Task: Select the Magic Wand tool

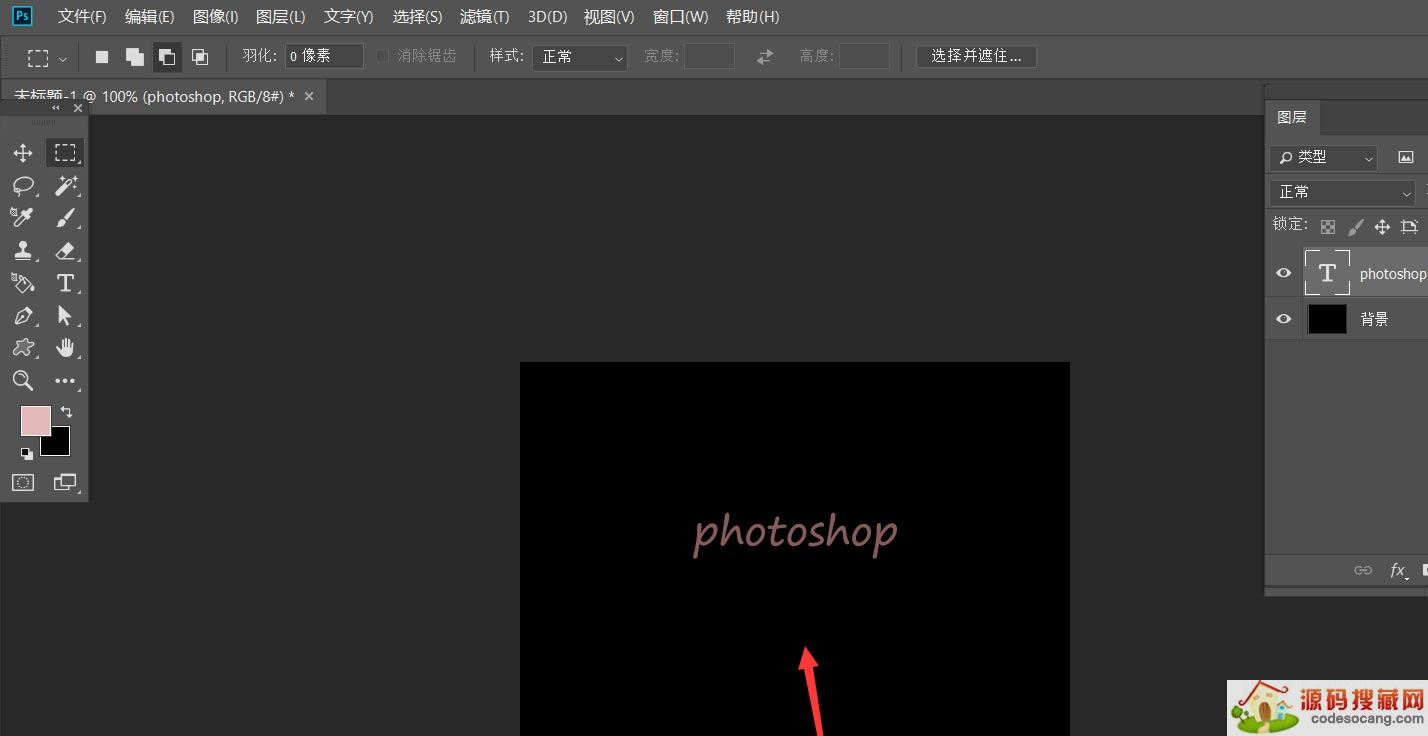Action: [65, 186]
